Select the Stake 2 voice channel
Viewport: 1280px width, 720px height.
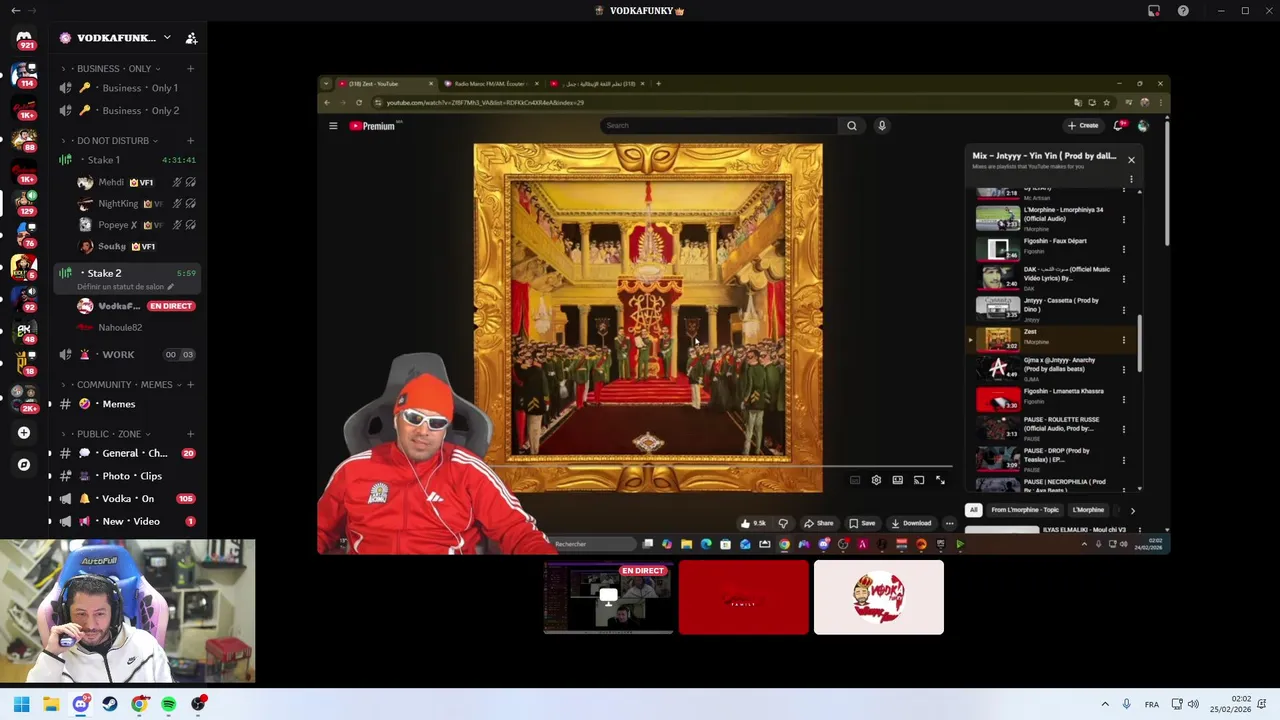(x=128, y=273)
